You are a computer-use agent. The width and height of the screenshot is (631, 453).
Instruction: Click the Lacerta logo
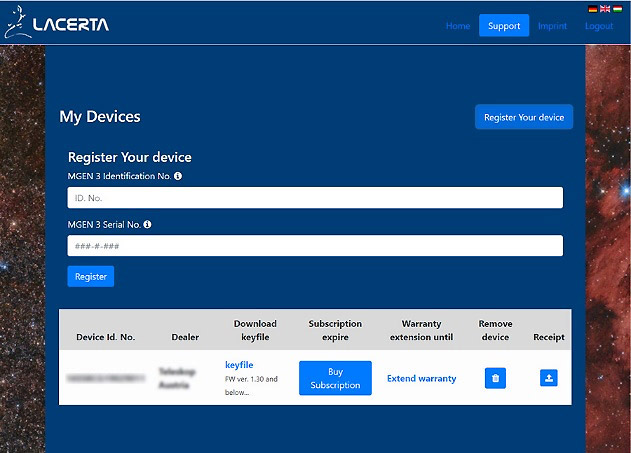pyautogui.click(x=56, y=23)
